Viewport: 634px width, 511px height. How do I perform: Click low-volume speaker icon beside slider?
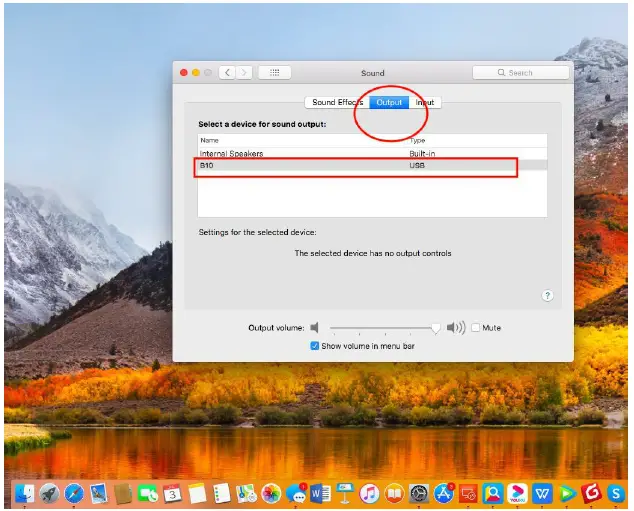click(x=315, y=327)
